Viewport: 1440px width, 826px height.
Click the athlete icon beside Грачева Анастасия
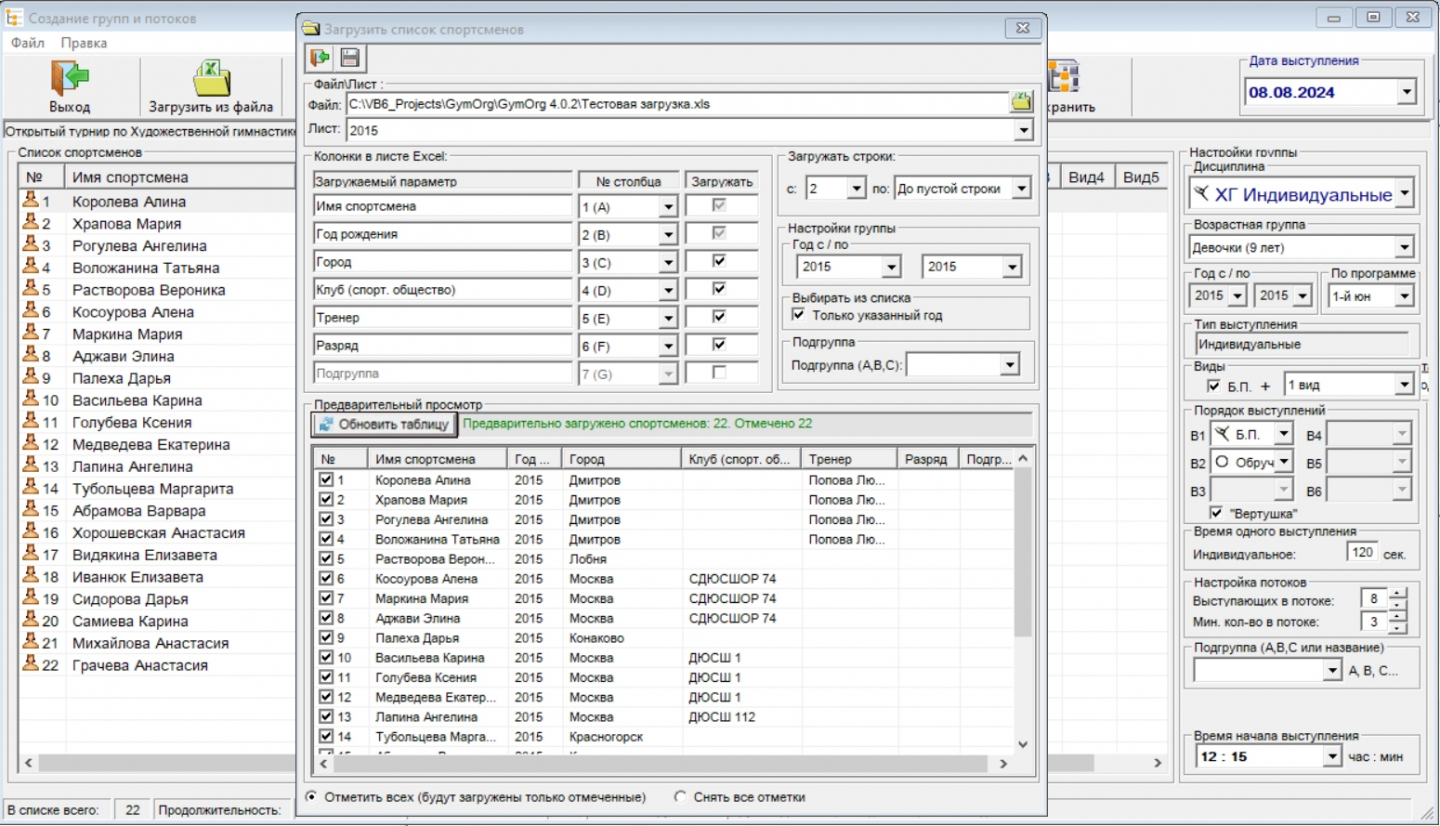point(30,665)
